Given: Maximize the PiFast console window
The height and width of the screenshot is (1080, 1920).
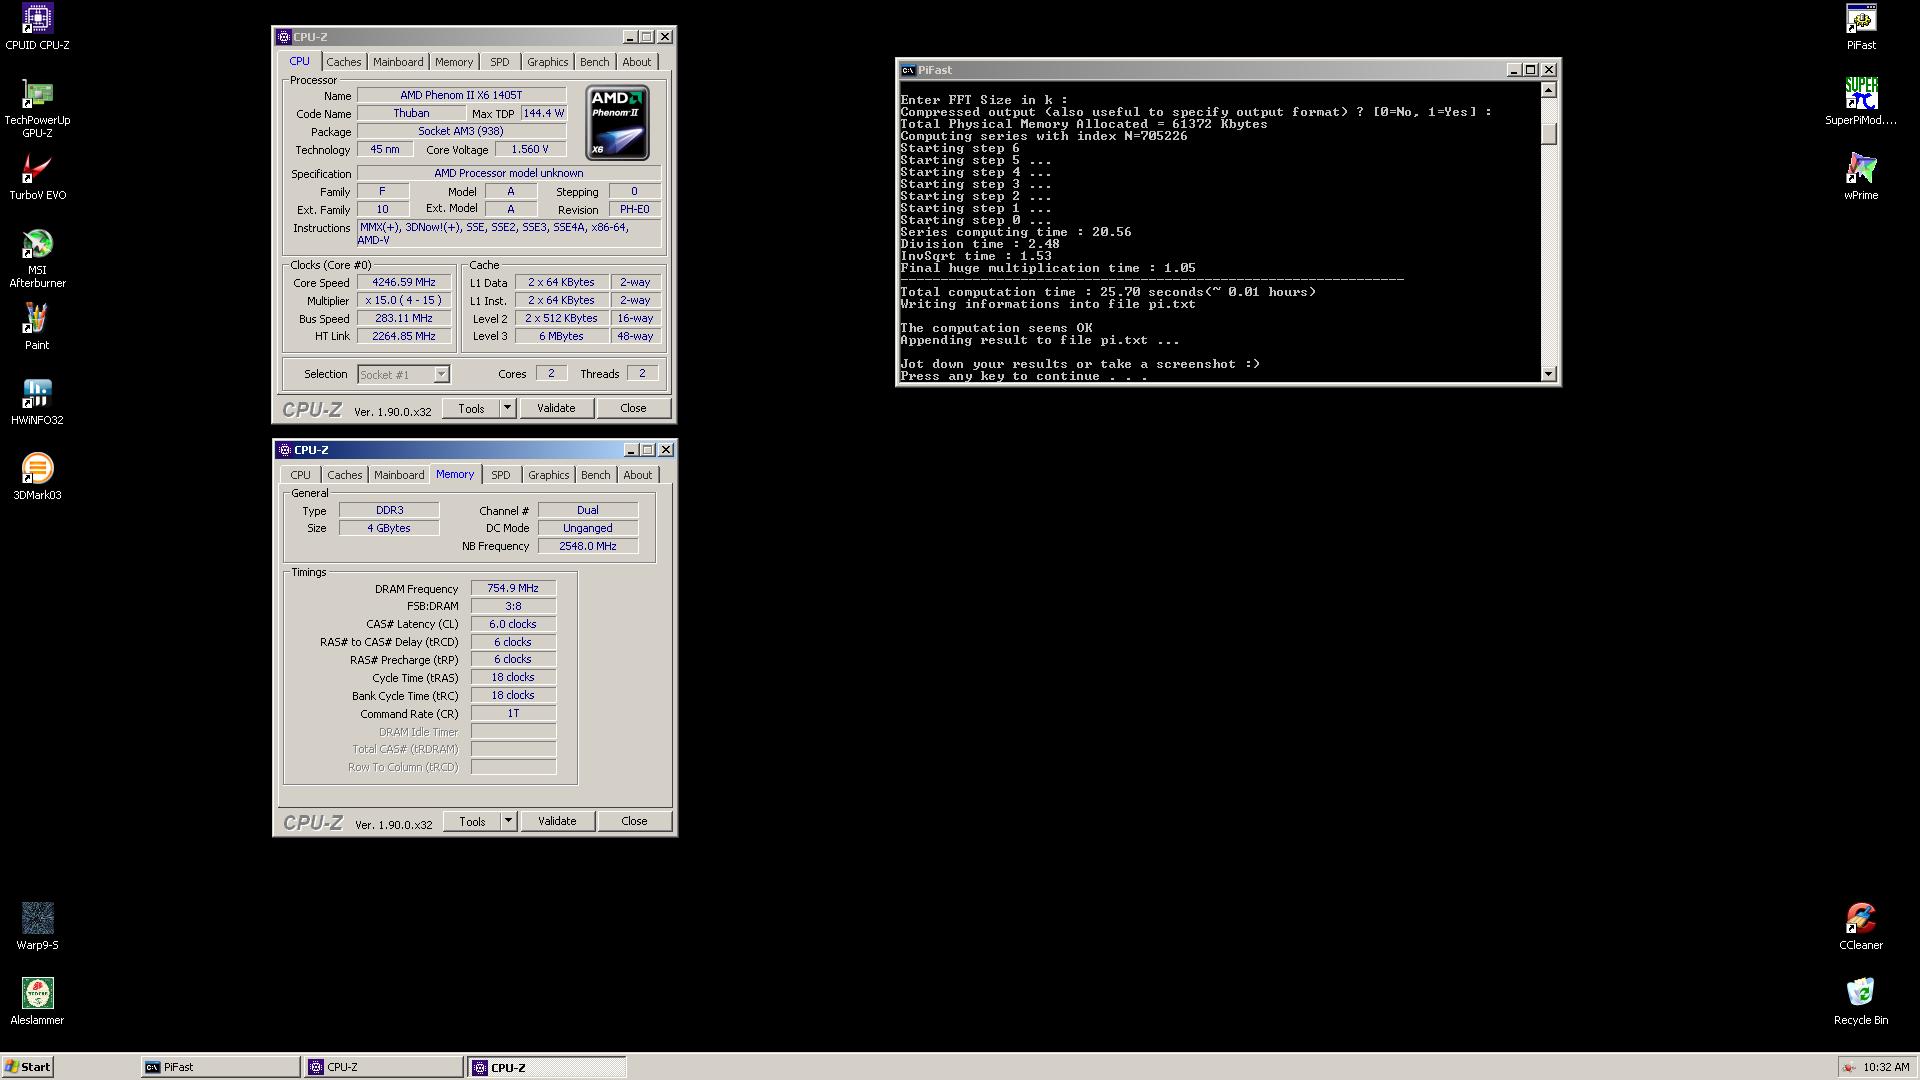Looking at the screenshot, I should (x=1530, y=70).
